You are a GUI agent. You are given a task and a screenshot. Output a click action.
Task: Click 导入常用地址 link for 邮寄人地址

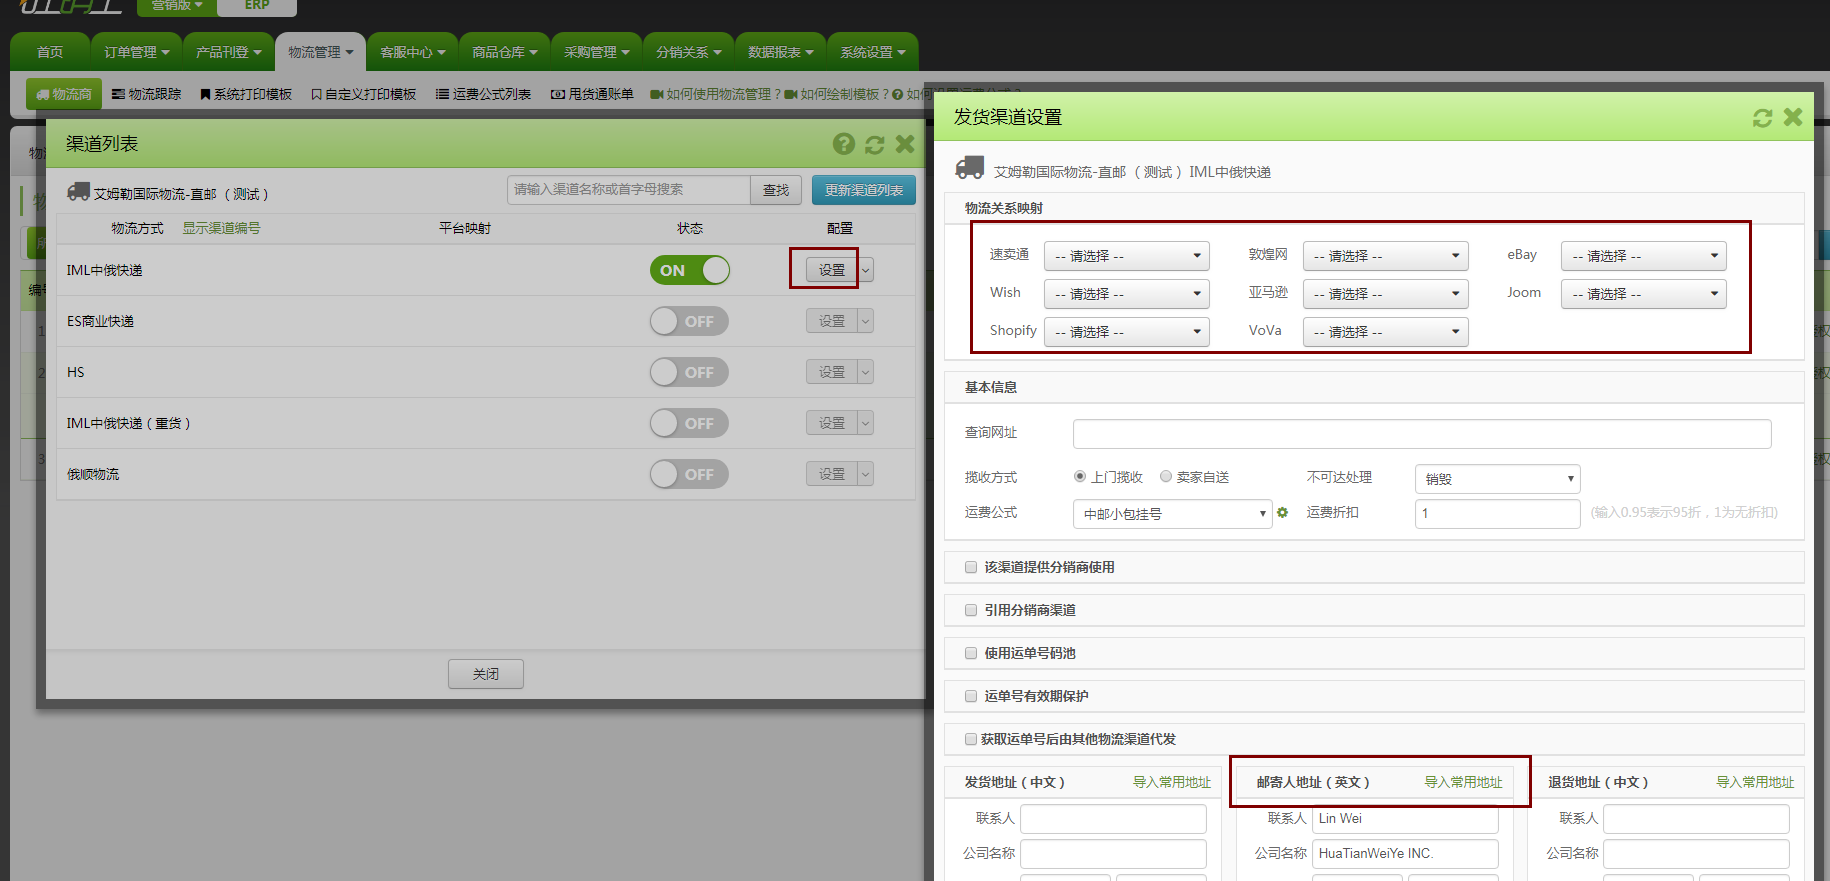(x=1463, y=782)
